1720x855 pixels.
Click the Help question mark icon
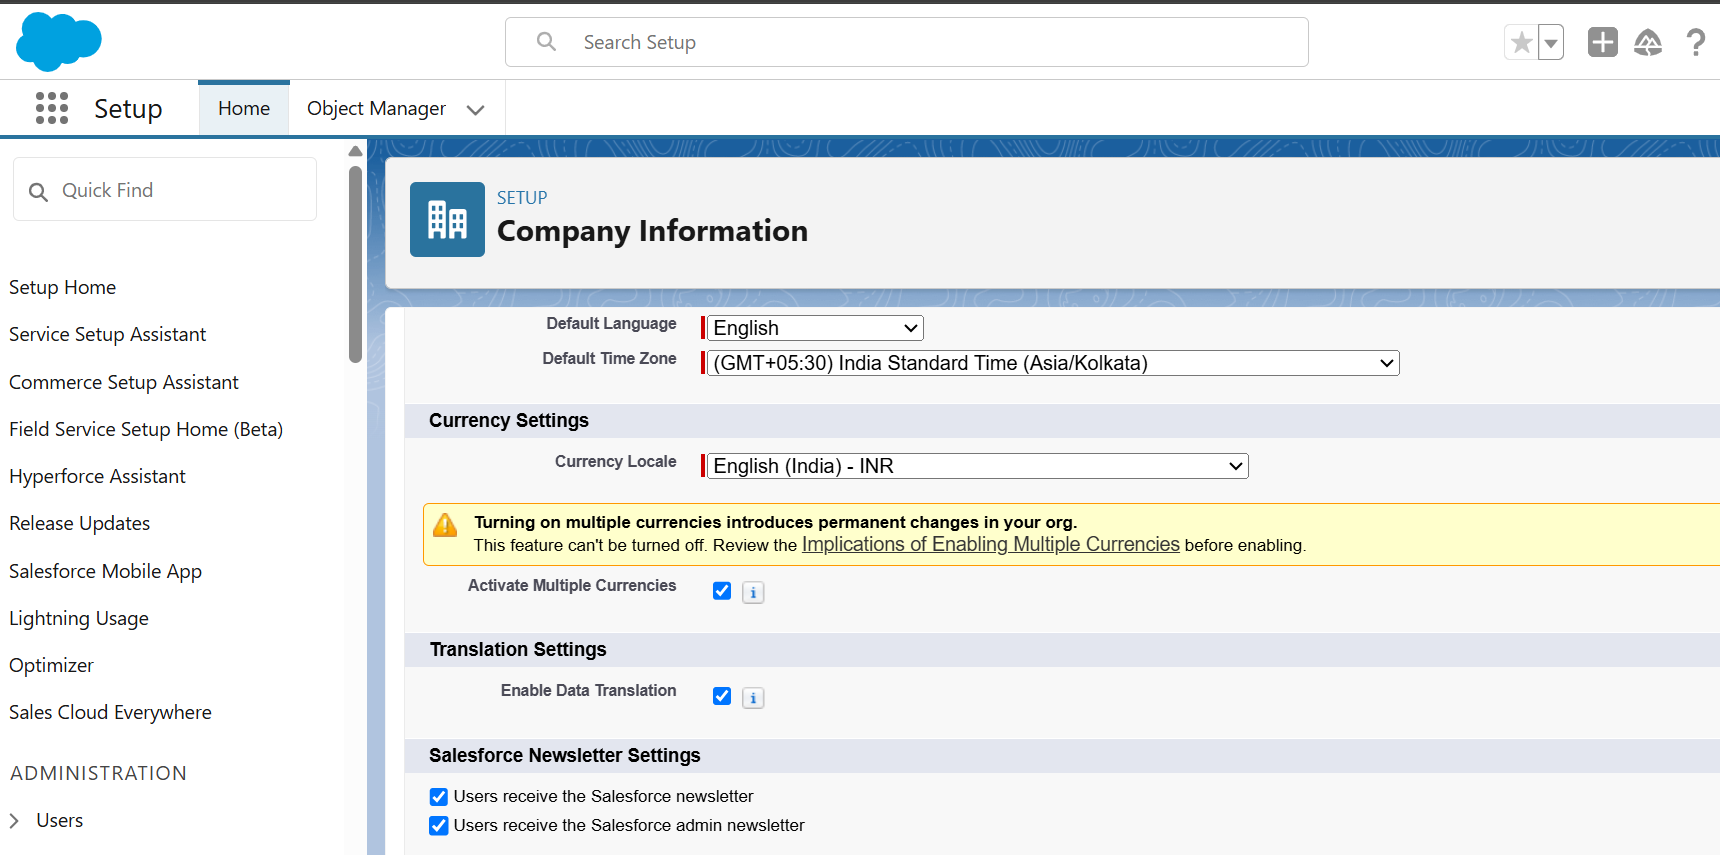point(1695,42)
